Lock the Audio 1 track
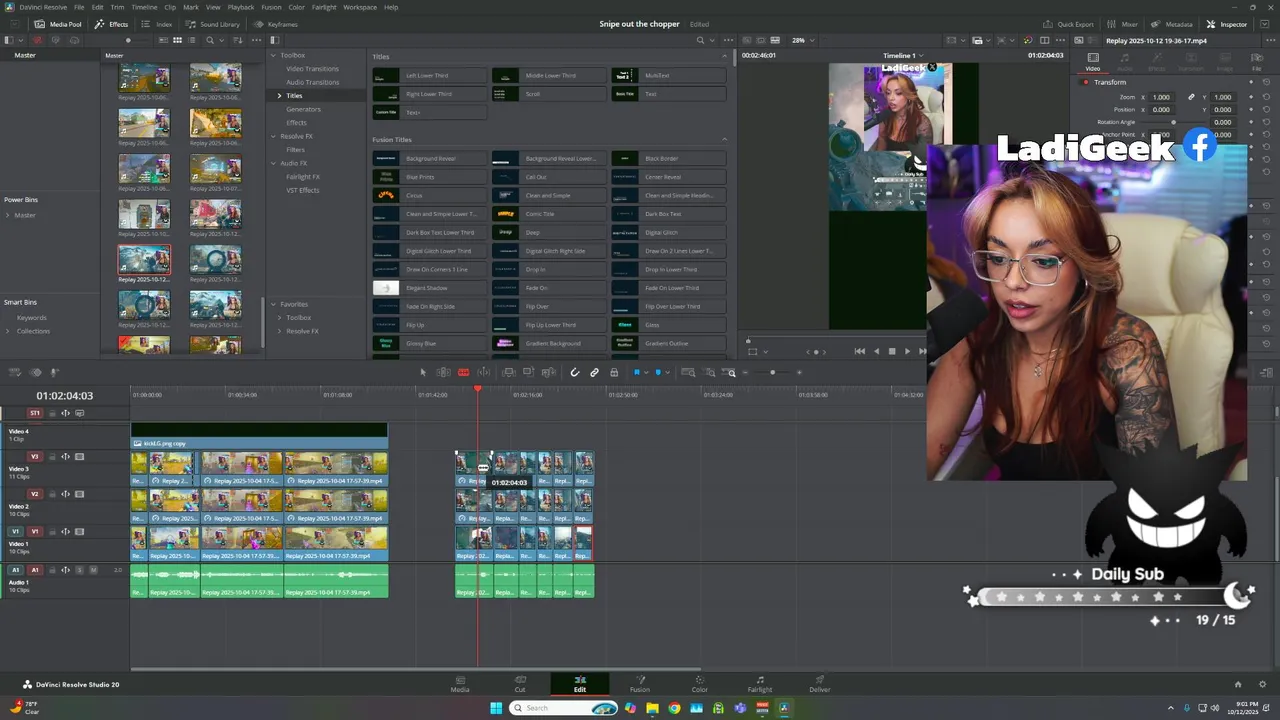 click(52, 570)
